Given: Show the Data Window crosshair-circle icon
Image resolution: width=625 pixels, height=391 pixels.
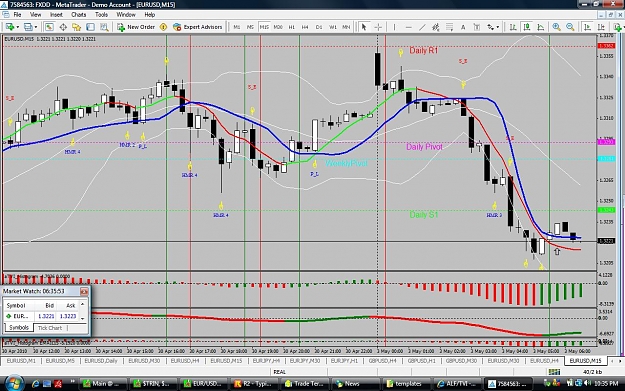Looking at the screenshot, I should click(63, 27).
